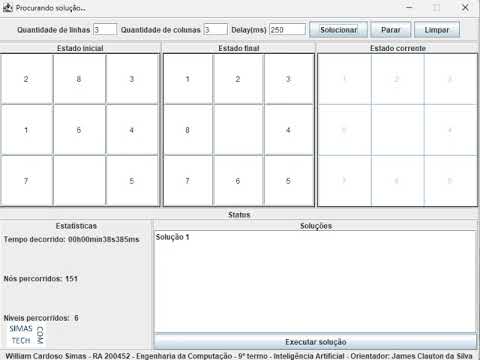
Task: Click the Níveis percorridos: 6 text
Action: [41, 318]
